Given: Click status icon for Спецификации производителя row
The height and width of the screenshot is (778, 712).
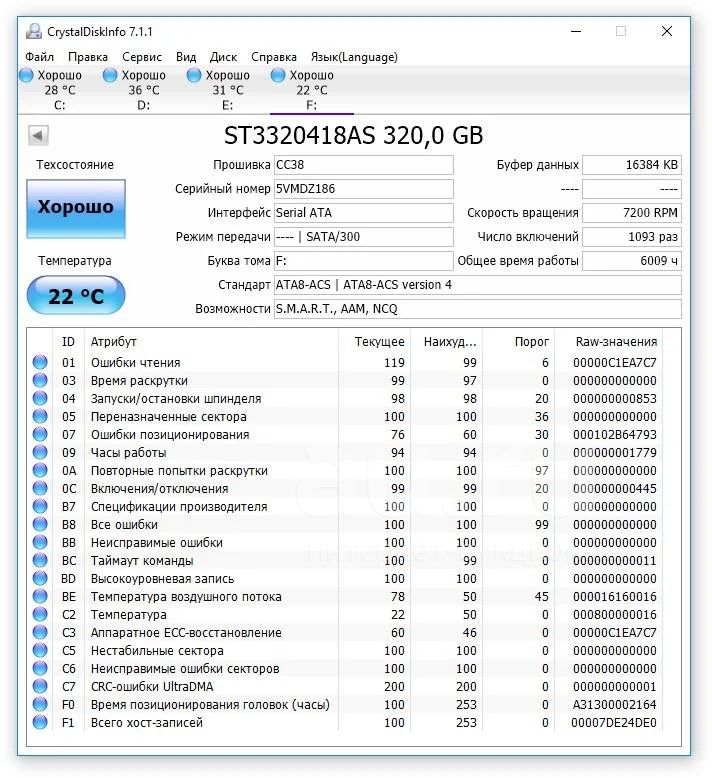Looking at the screenshot, I should pos(40,507).
